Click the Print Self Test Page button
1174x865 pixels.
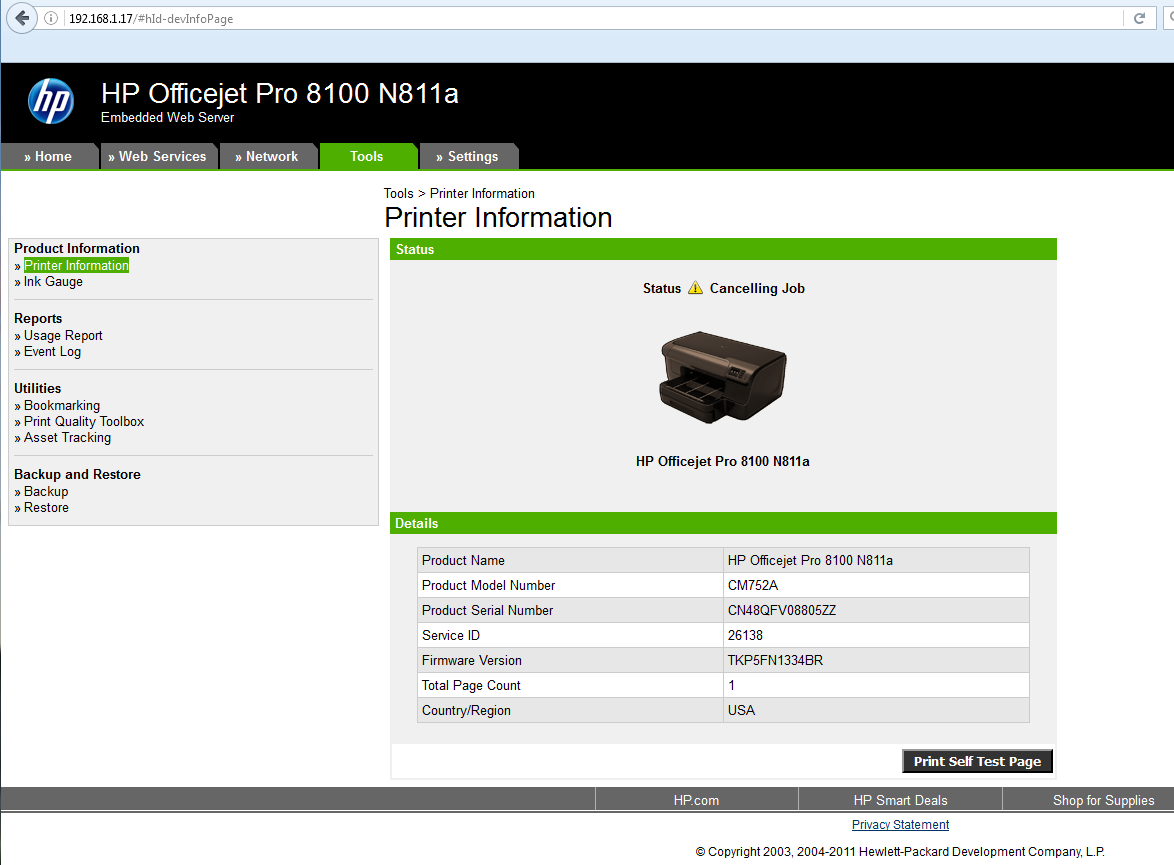click(977, 761)
